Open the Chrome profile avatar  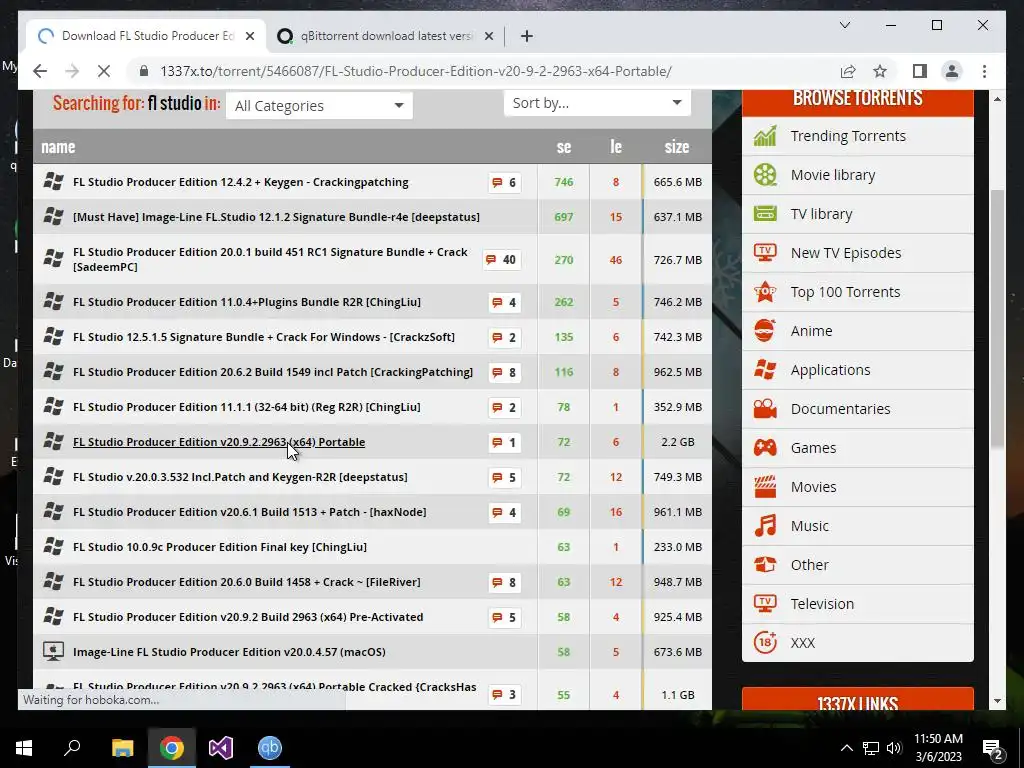pyautogui.click(x=952, y=71)
